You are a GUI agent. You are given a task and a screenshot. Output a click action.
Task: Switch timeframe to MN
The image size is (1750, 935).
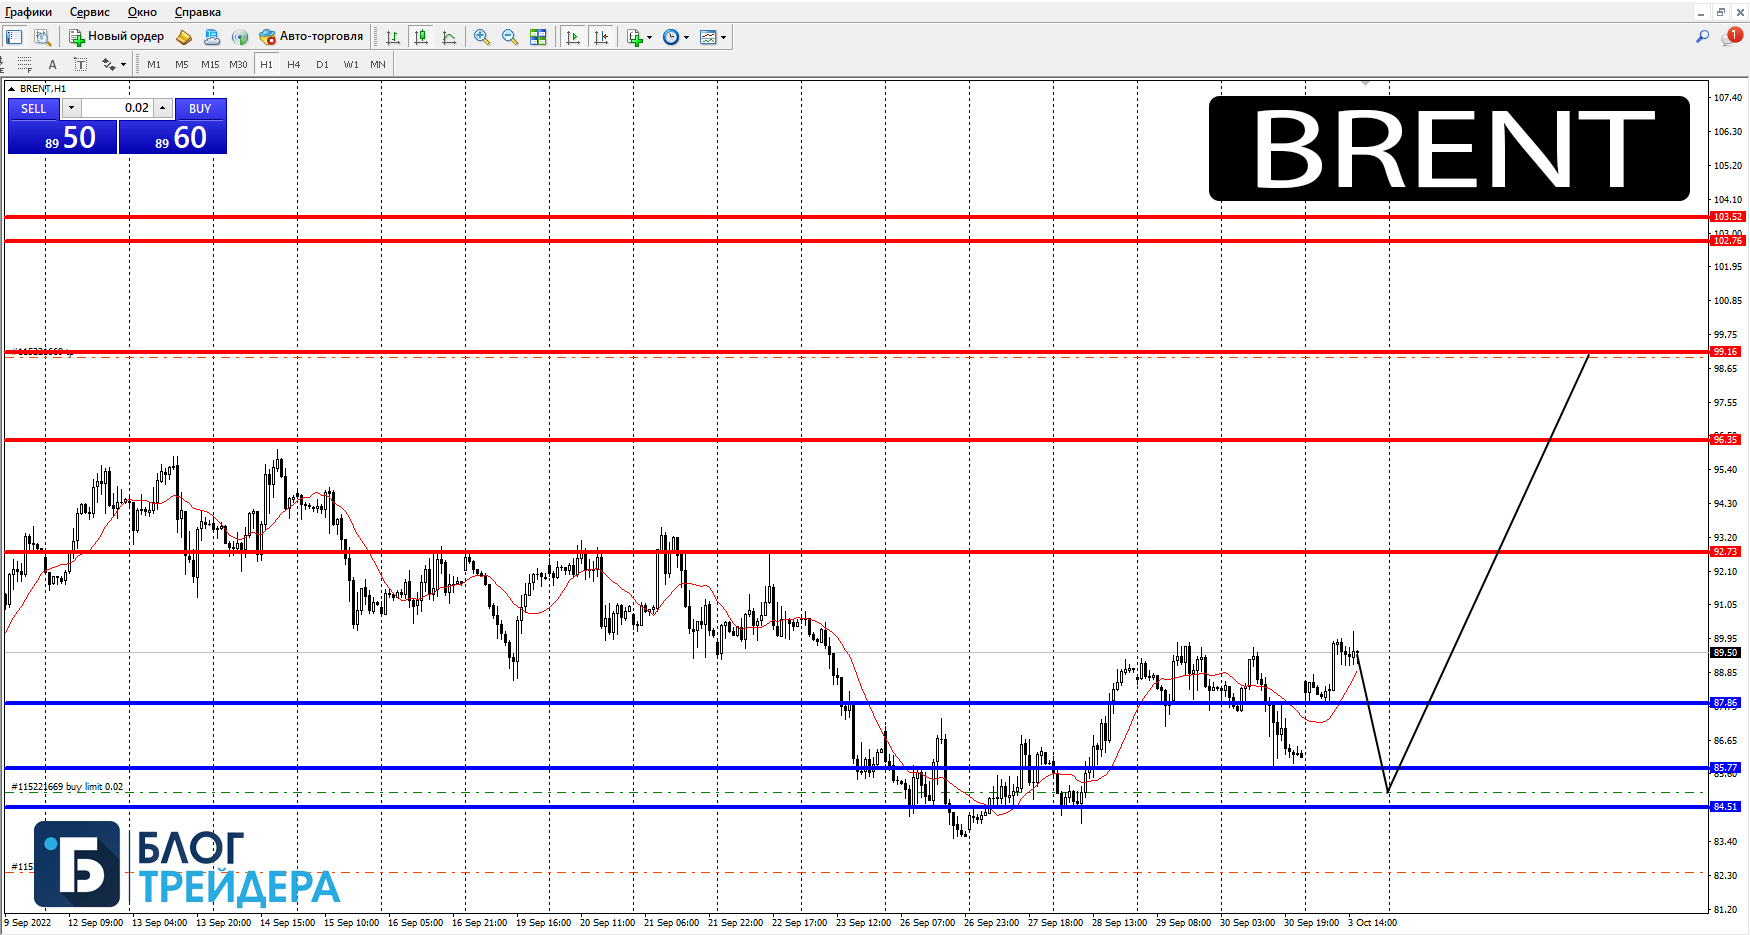(x=378, y=64)
